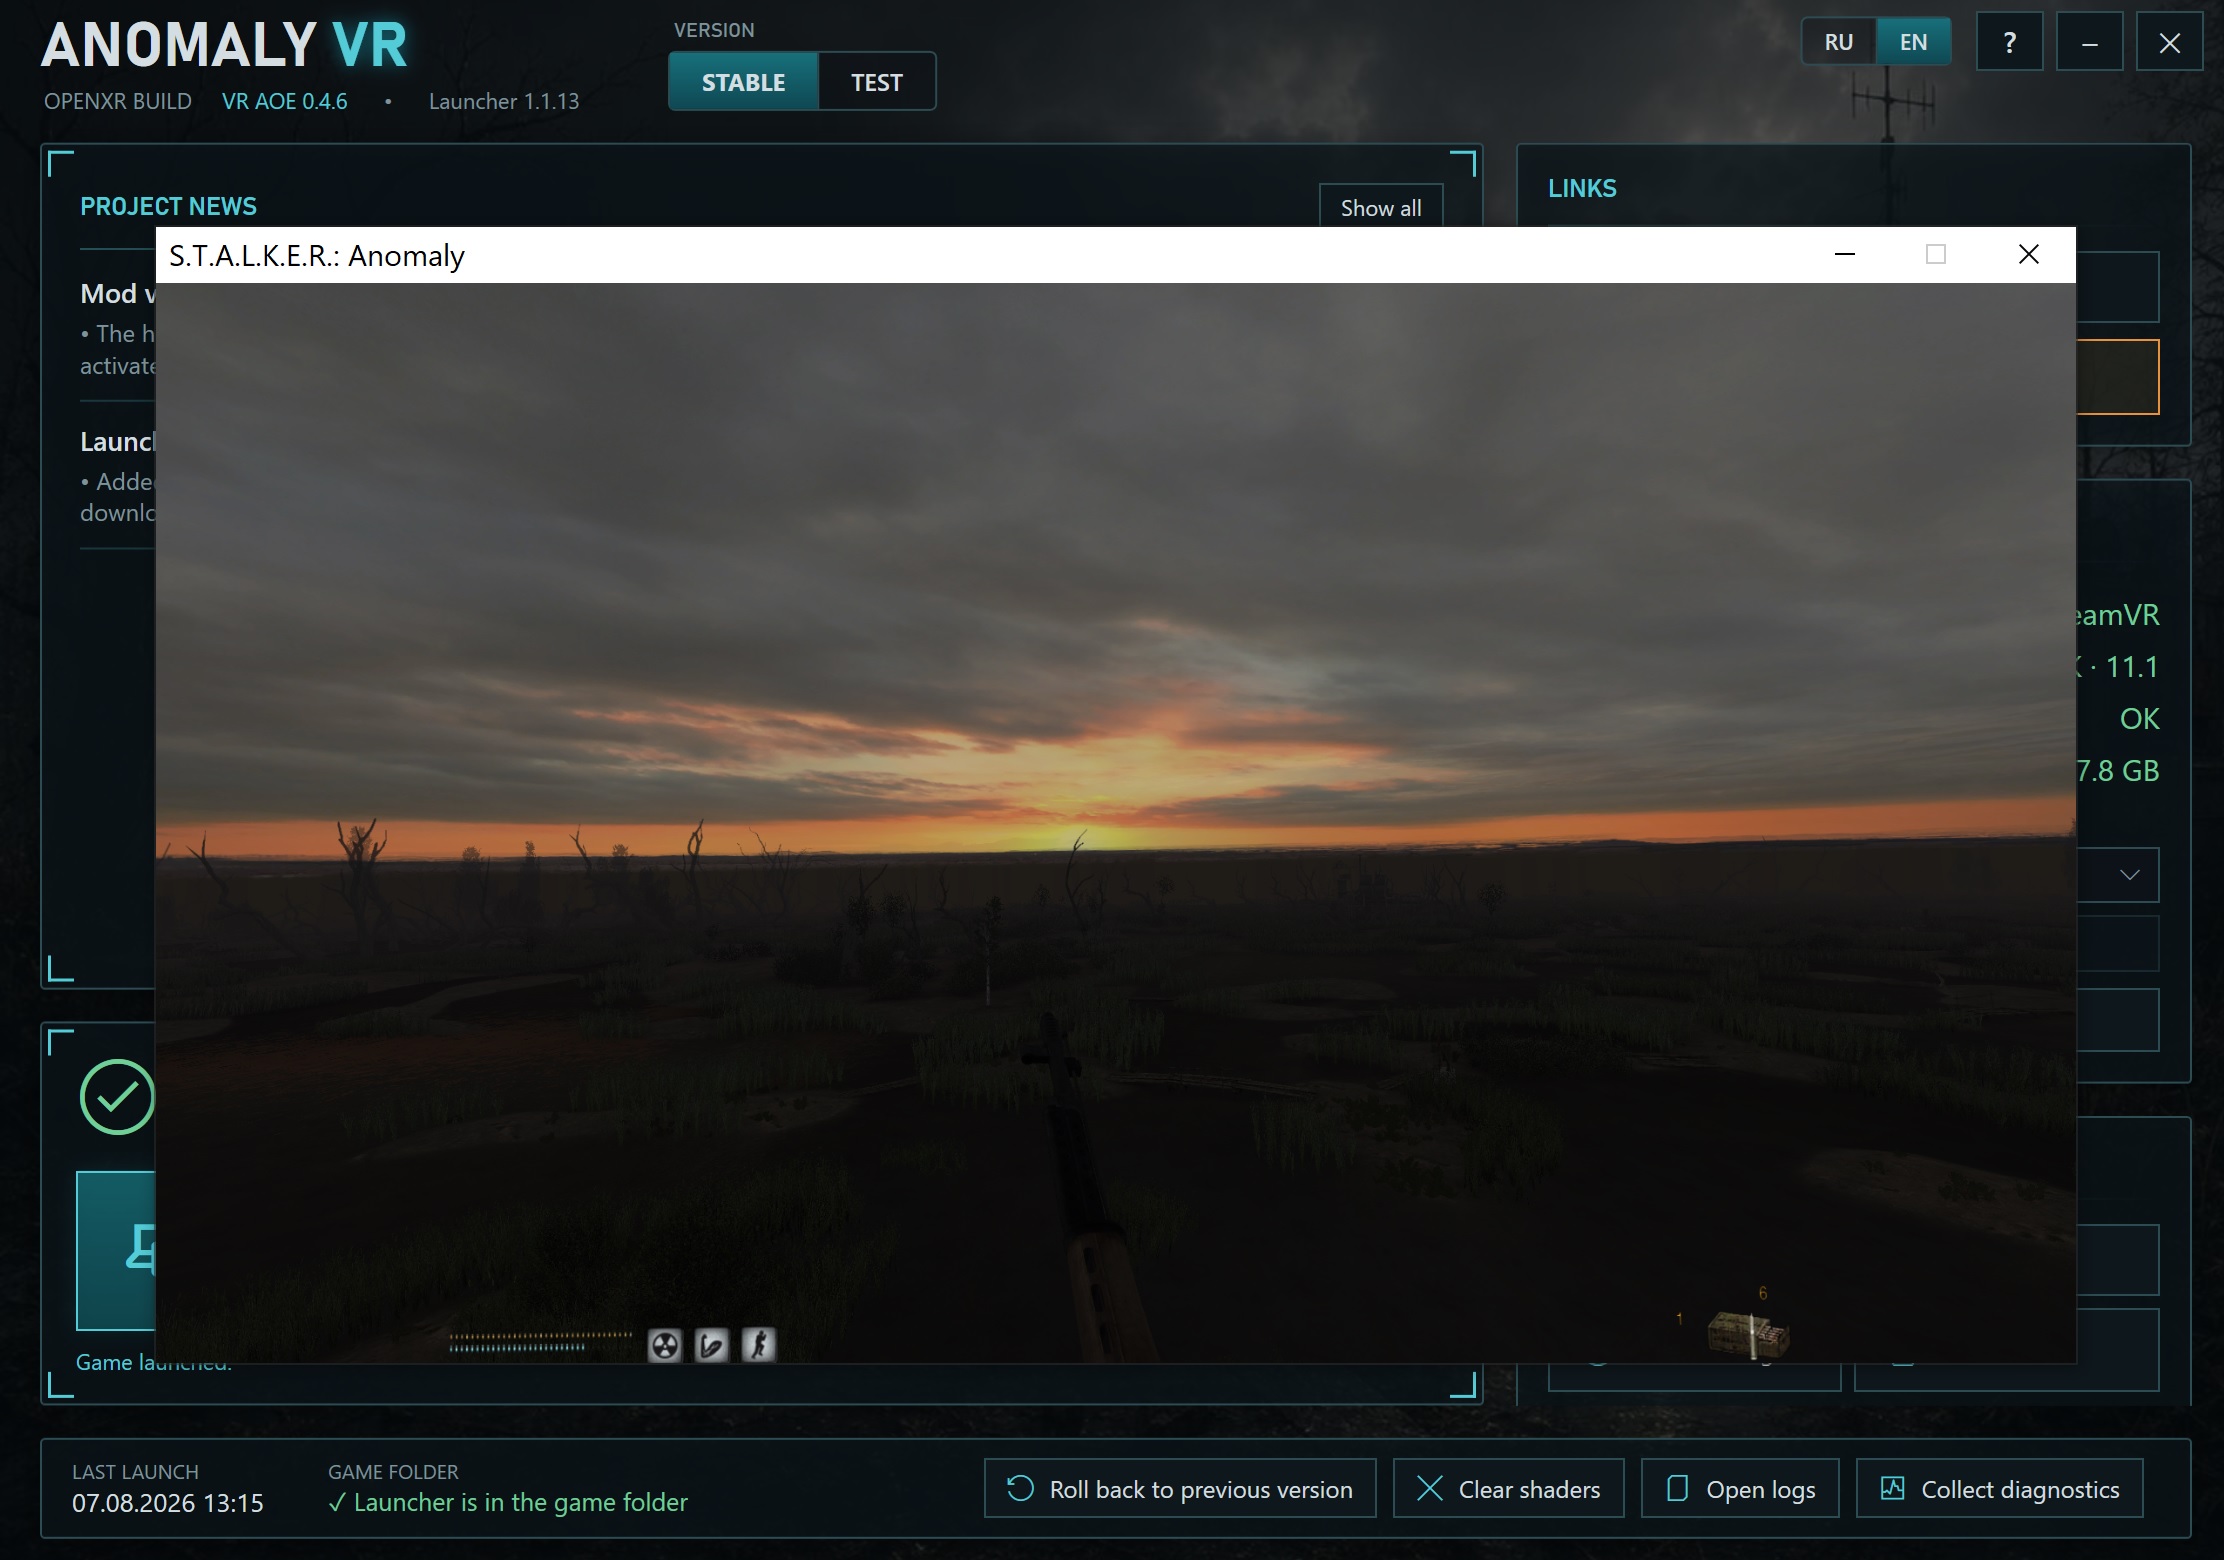Click the game viewport sunset scene
2224x1560 pixels.
tap(1115, 822)
